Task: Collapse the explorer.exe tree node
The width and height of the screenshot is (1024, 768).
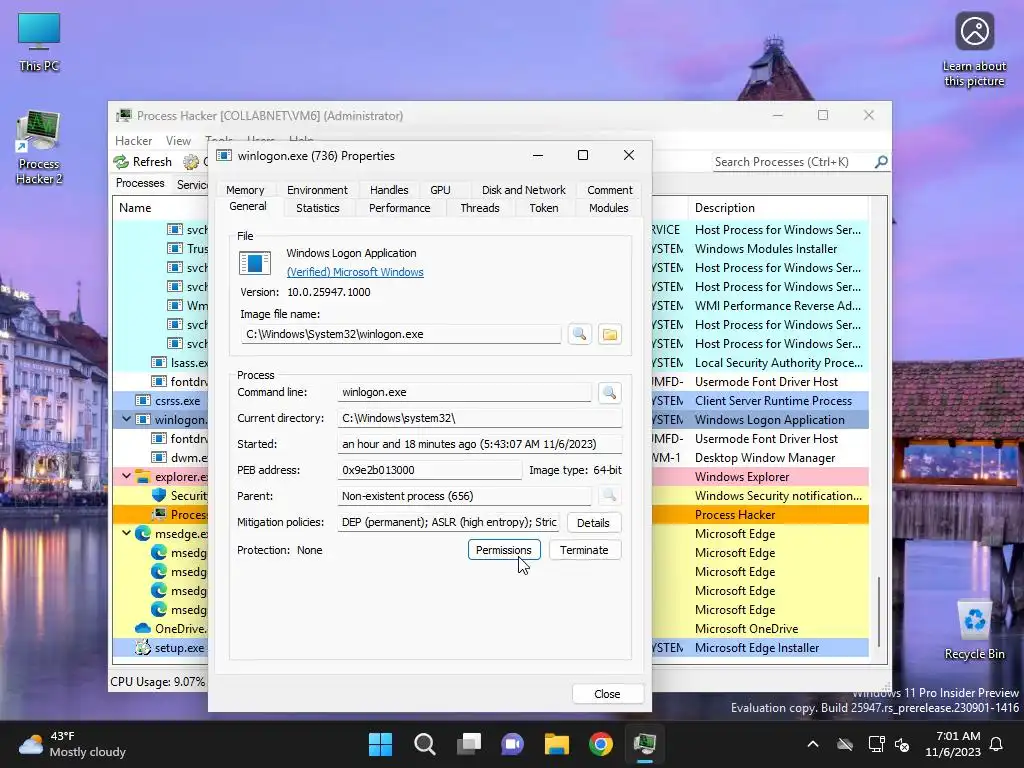Action: (127, 476)
